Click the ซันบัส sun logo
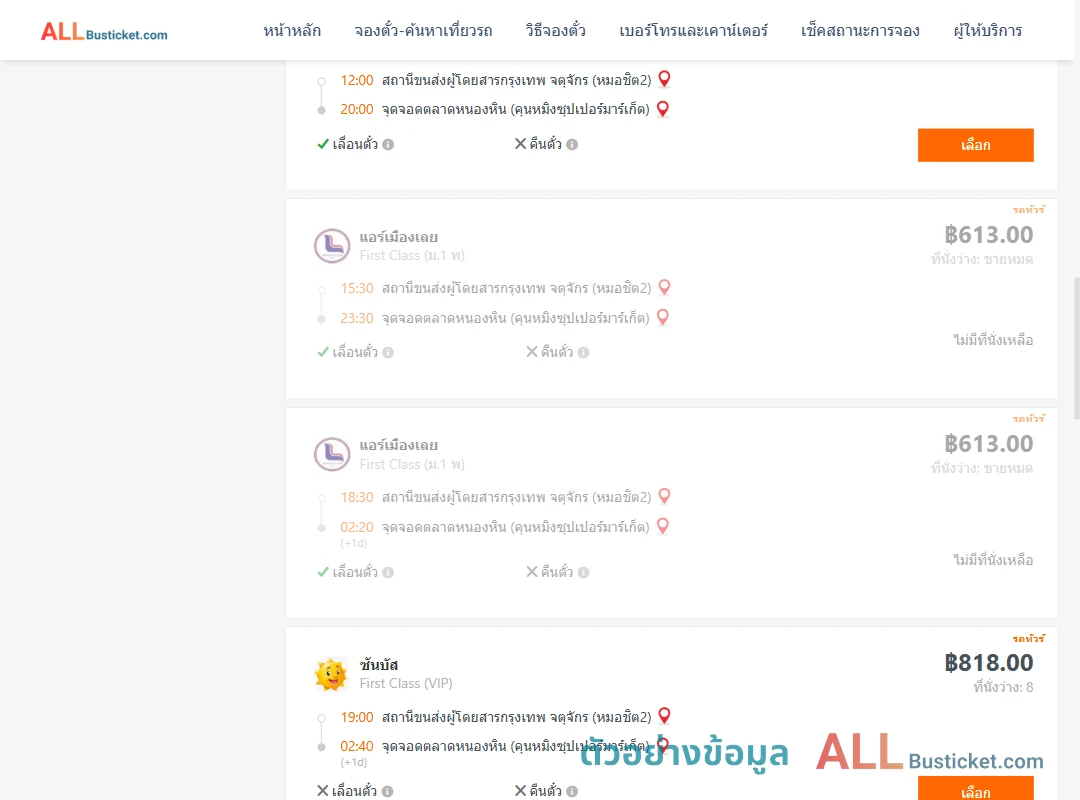 pyautogui.click(x=331, y=674)
